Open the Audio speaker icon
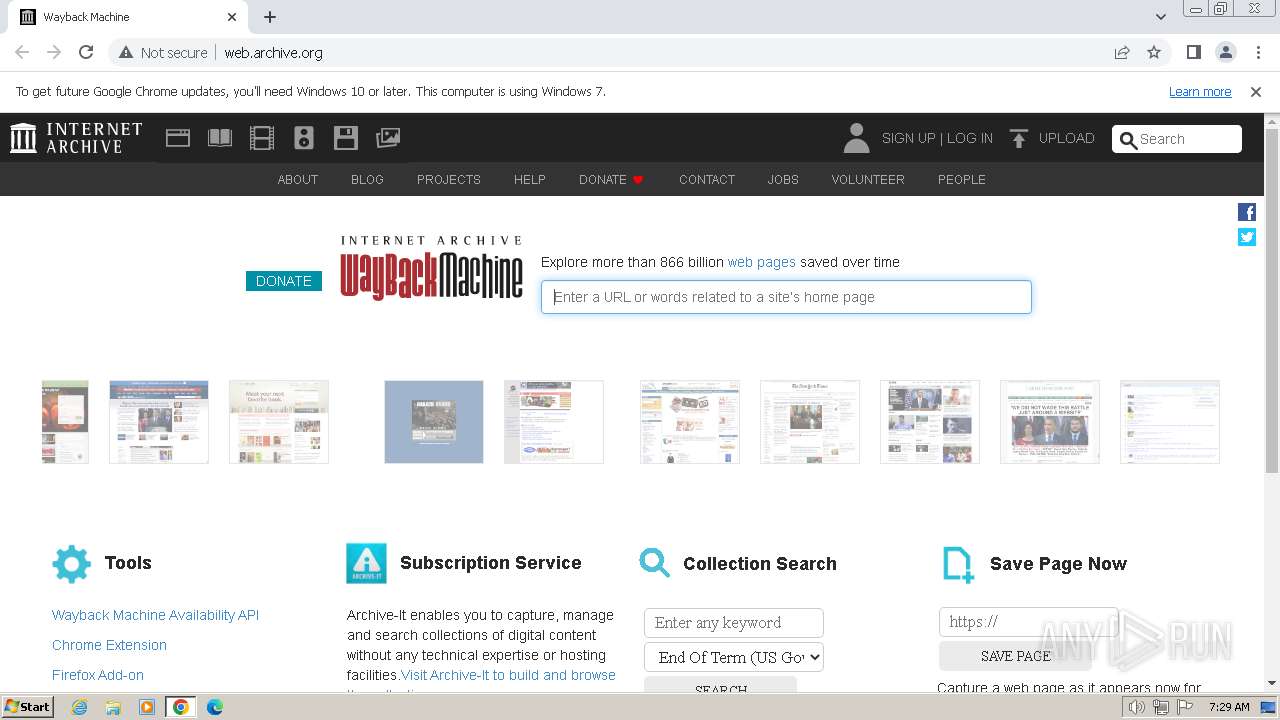This screenshot has height=720, width=1280. pos(304,138)
